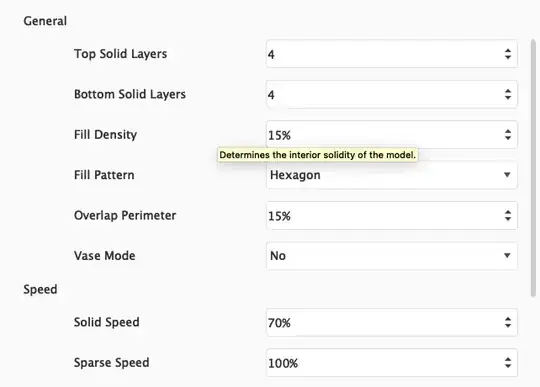Viewport: 540px width, 387px height.
Task: Click the Sparse Speed stepper arrows
Action: [x=508, y=363]
